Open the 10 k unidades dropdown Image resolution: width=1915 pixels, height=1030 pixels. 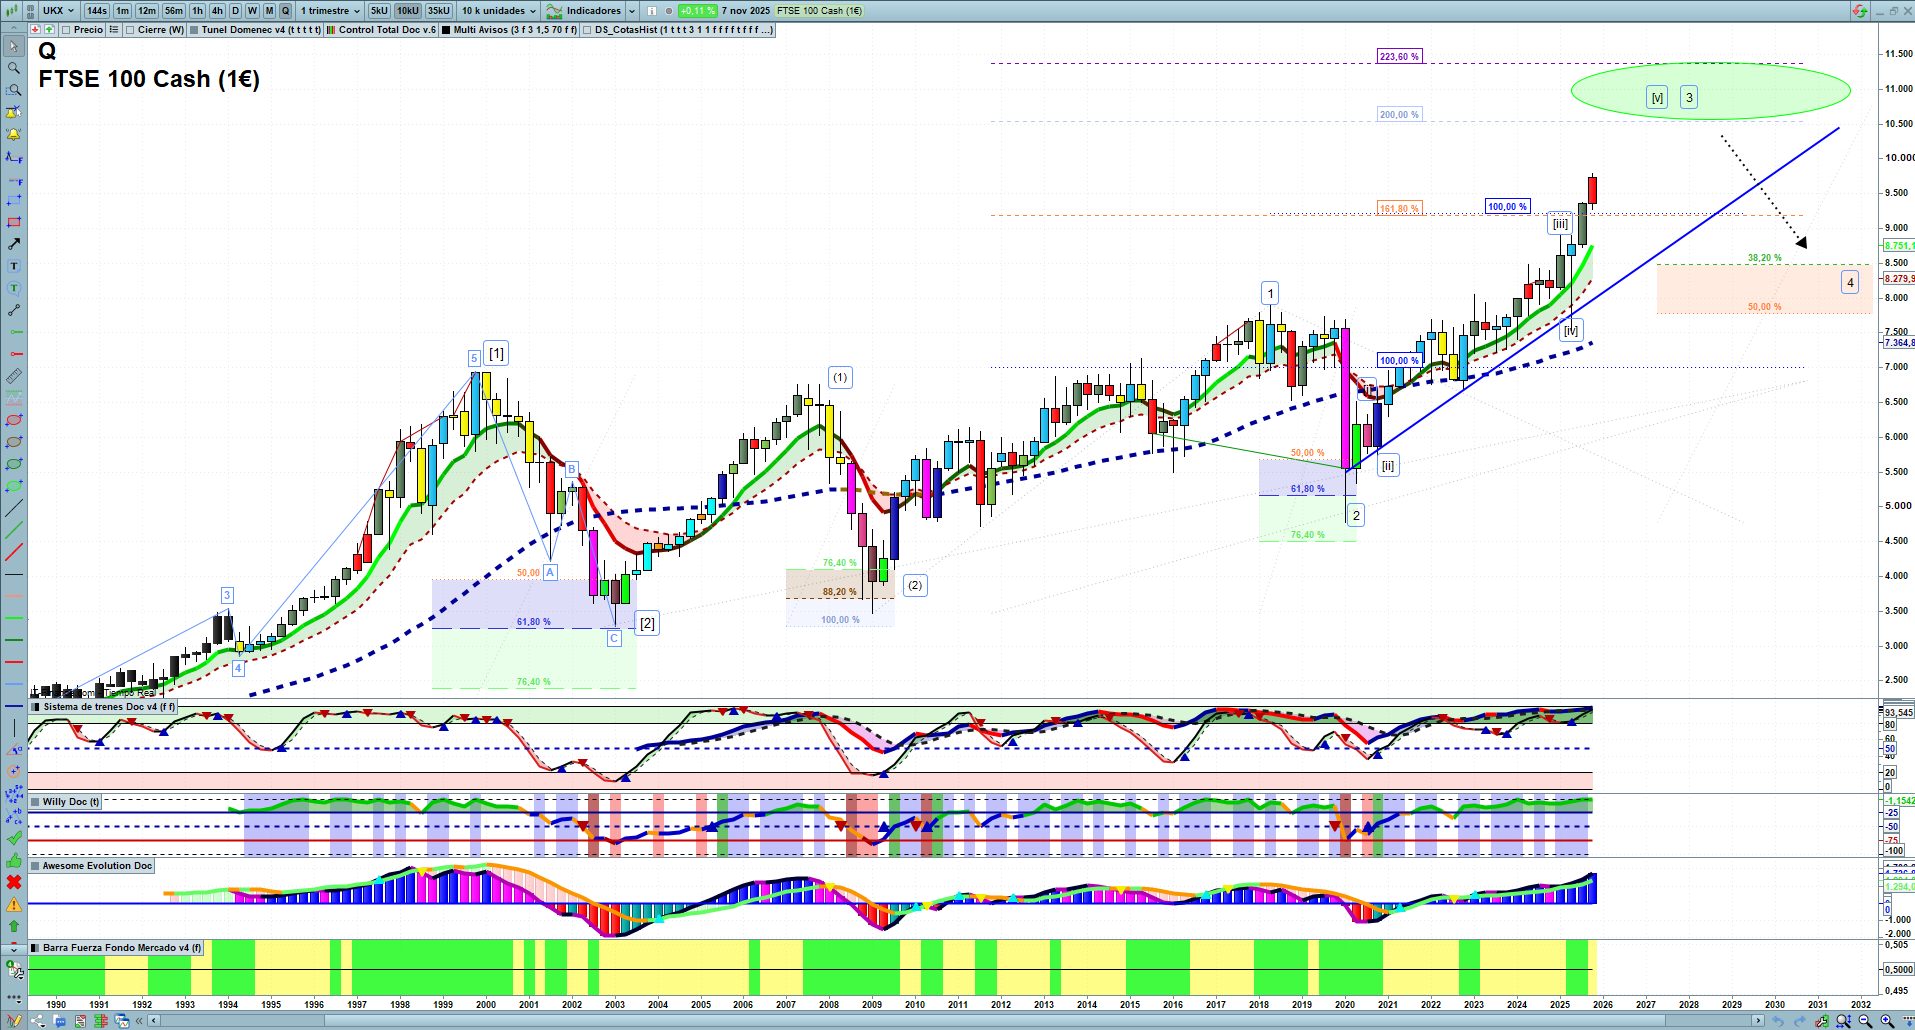(499, 11)
